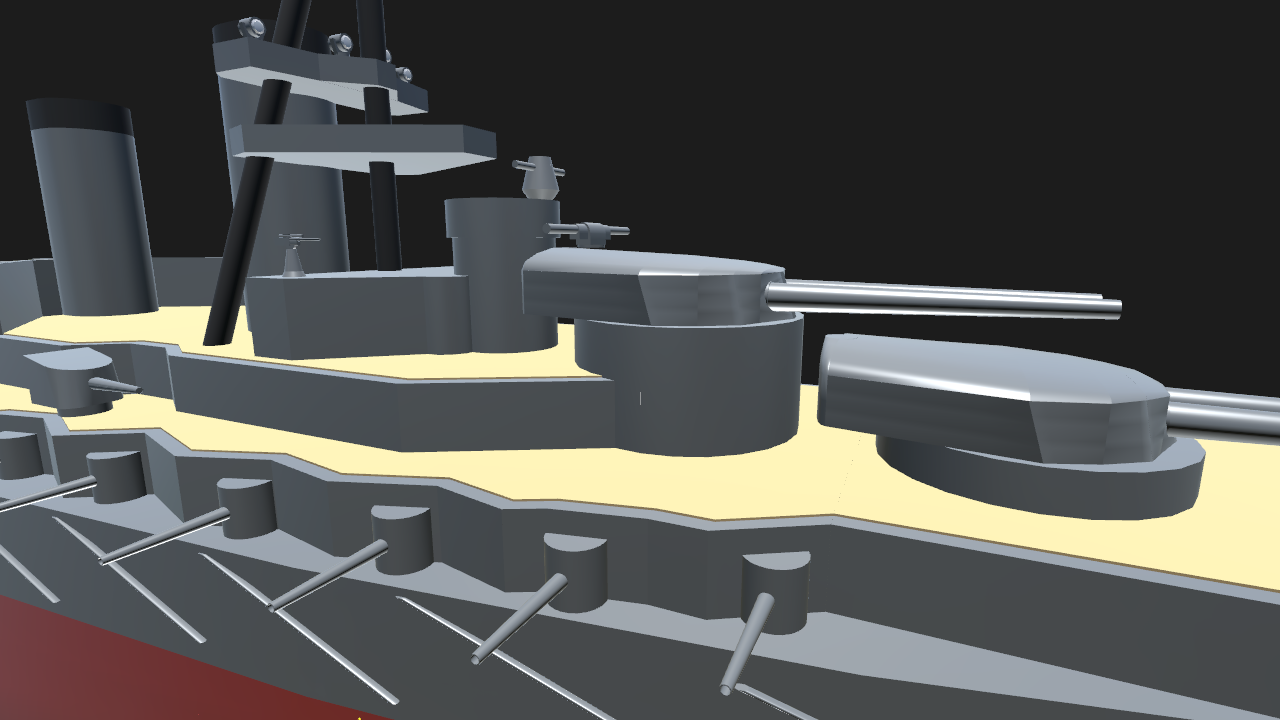Select the black-topped smokestack on the ship

(x=92, y=207)
